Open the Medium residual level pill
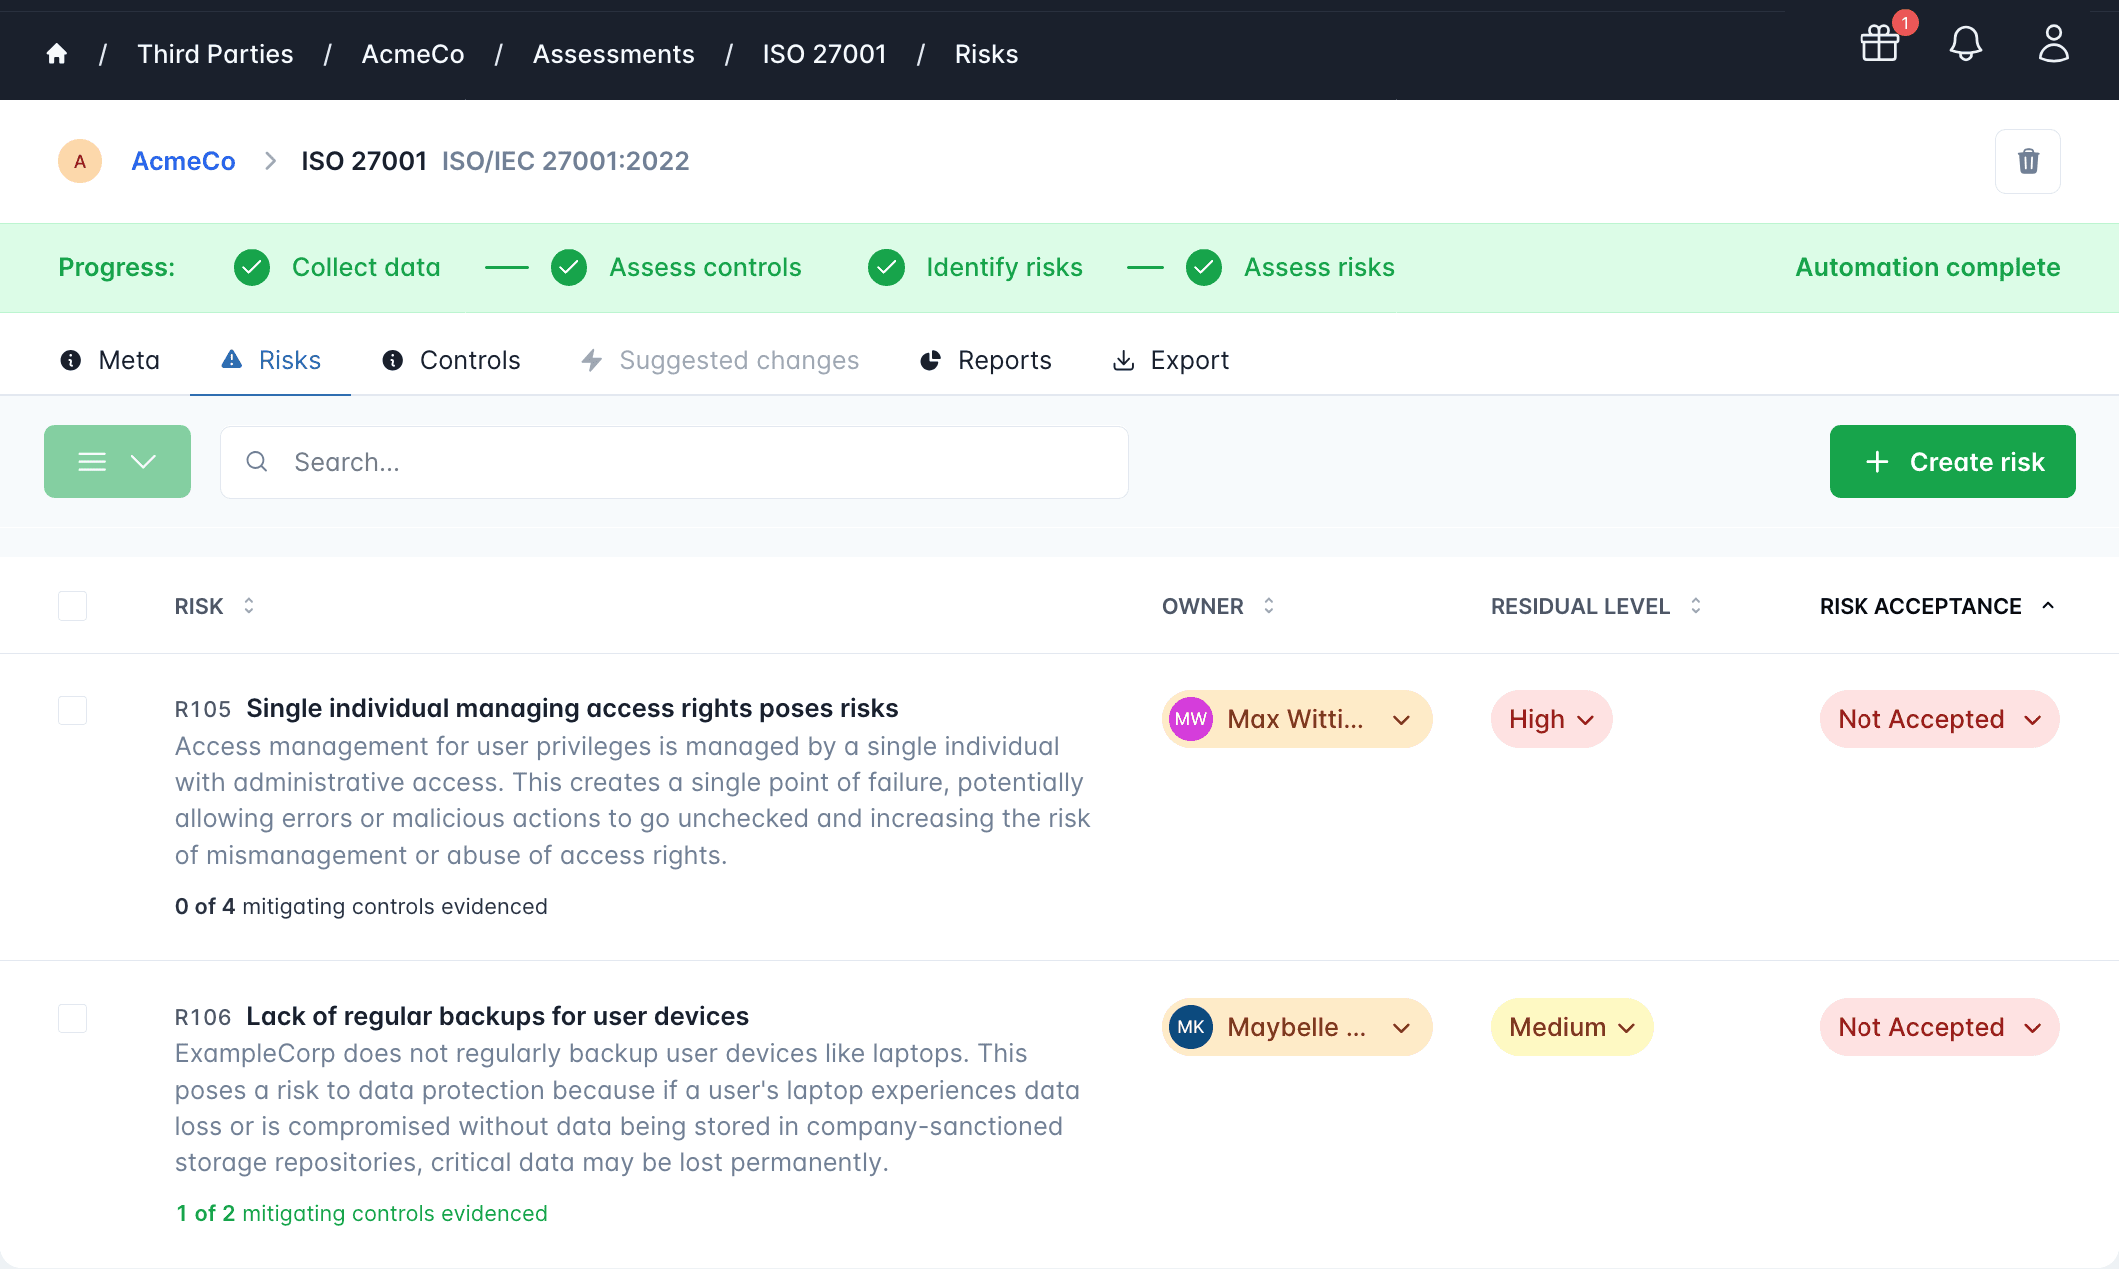Screen dimensions: 2120x1269 [x=1571, y=1027]
